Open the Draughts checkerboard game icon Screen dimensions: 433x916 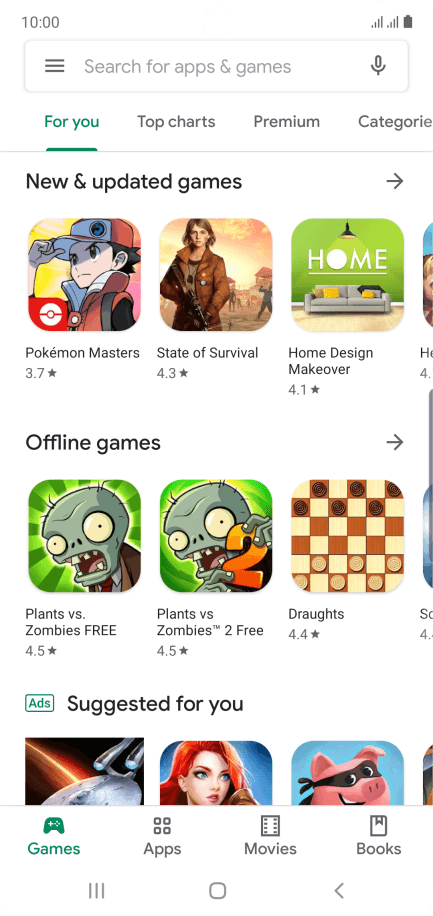pyautogui.click(x=348, y=536)
